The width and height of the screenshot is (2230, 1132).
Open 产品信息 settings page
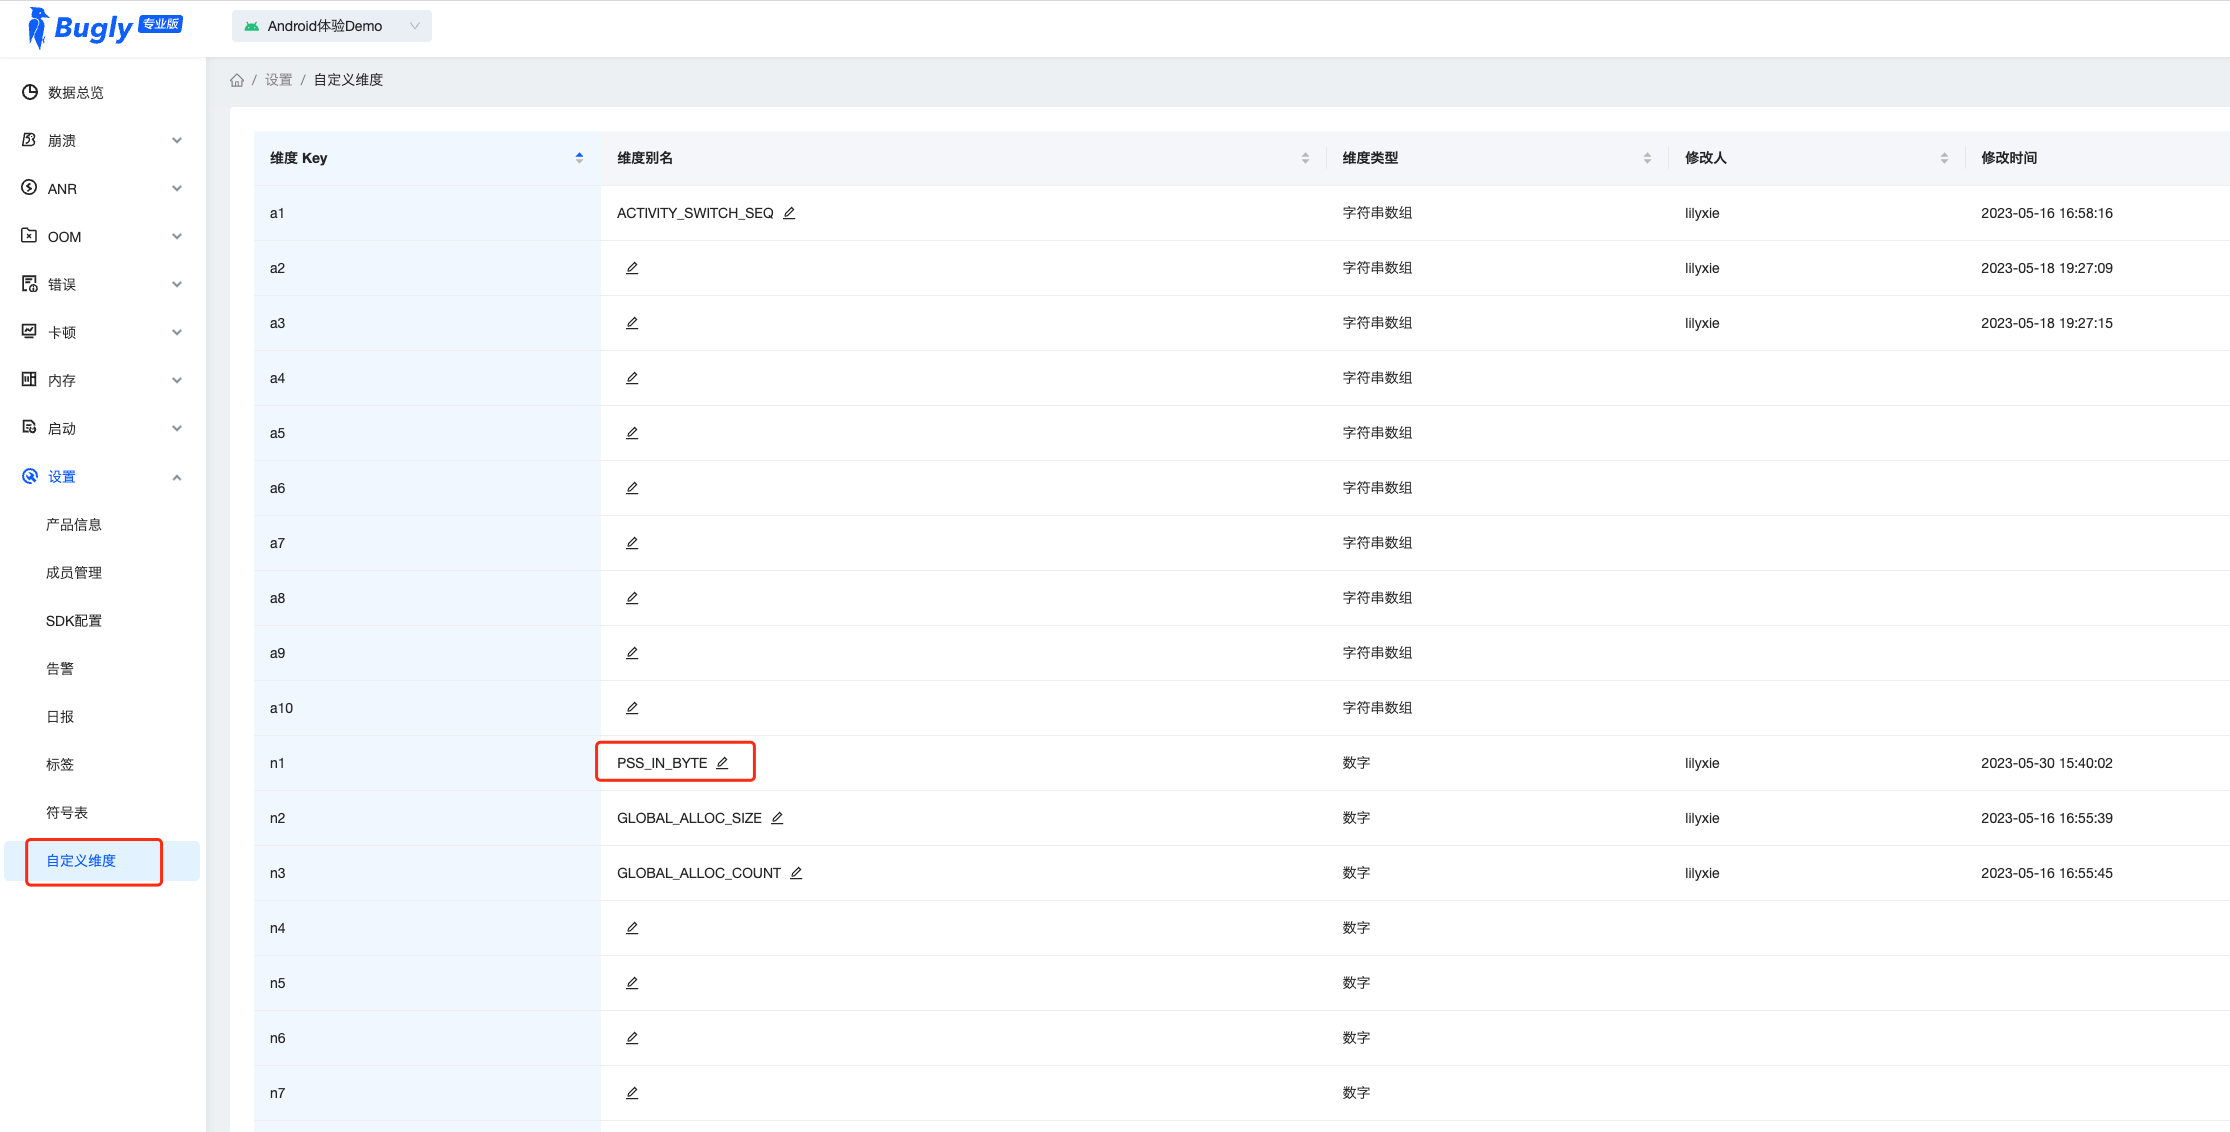[x=74, y=524]
